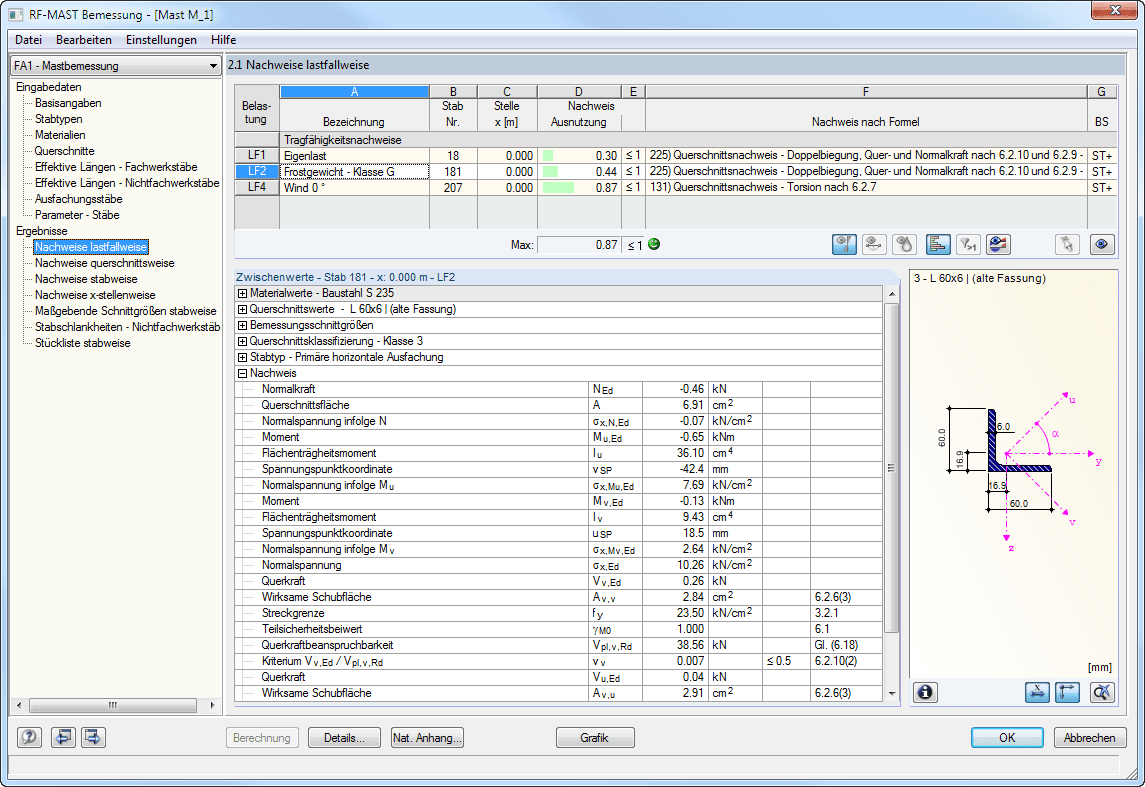Select the LF1 row header
Viewport: 1145px width, 787px height.
click(257, 156)
